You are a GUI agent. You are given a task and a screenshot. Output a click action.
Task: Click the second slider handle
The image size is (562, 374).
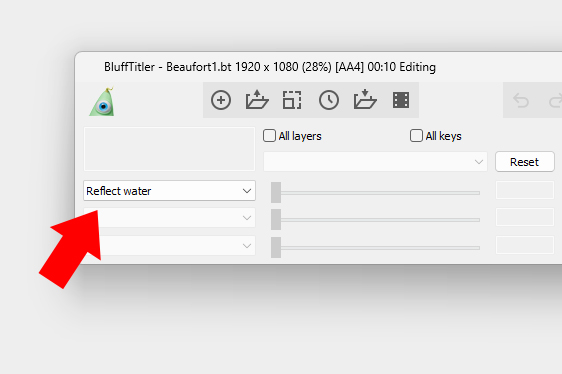(276, 219)
